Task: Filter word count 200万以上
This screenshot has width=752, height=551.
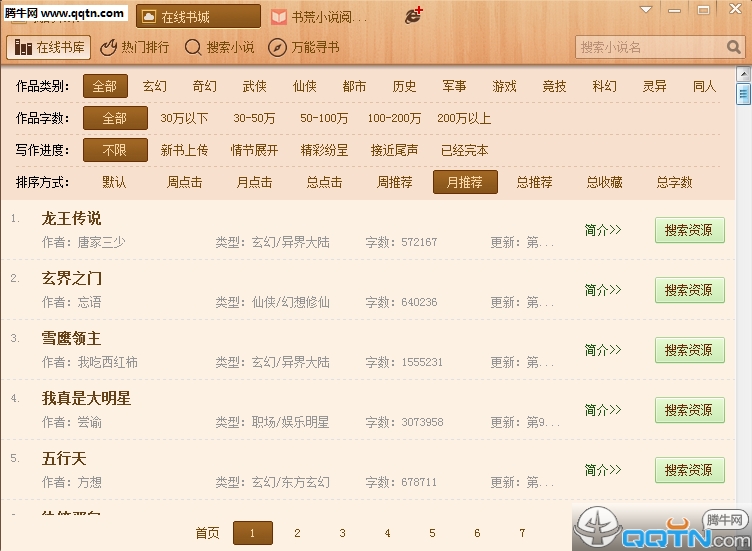Action: point(464,118)
